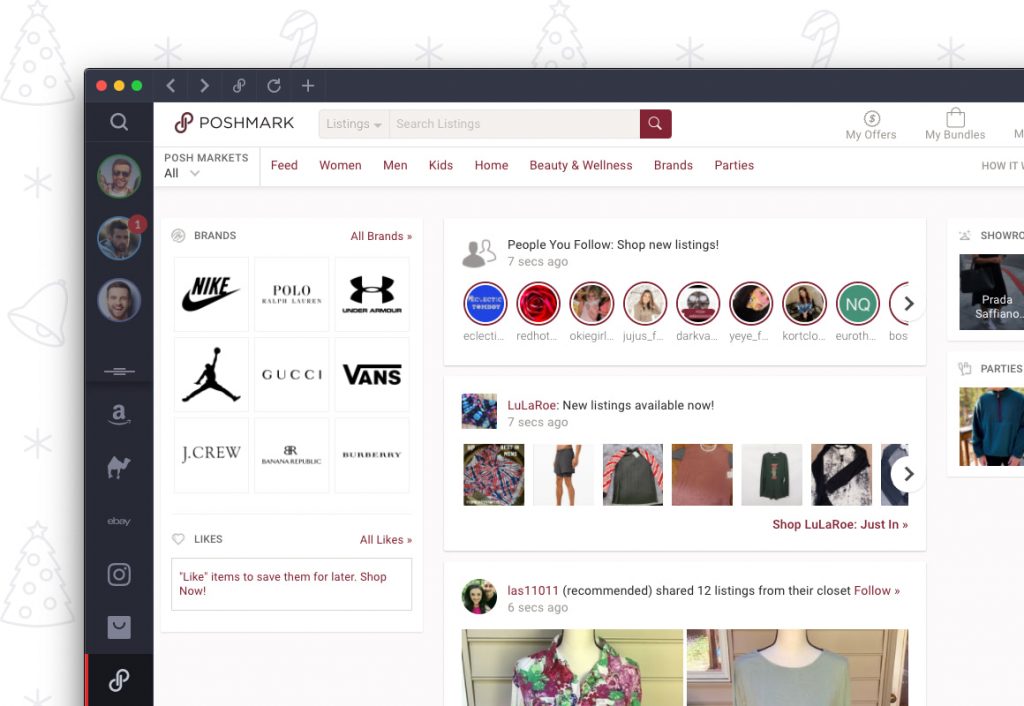Open the Listings search type dropdown
Screen dimensions: 1024x706
click(354, 123)
